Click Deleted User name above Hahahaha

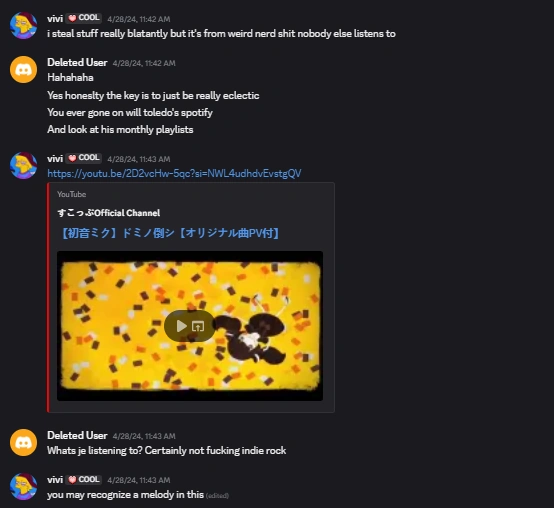click(x=77, y=63)
